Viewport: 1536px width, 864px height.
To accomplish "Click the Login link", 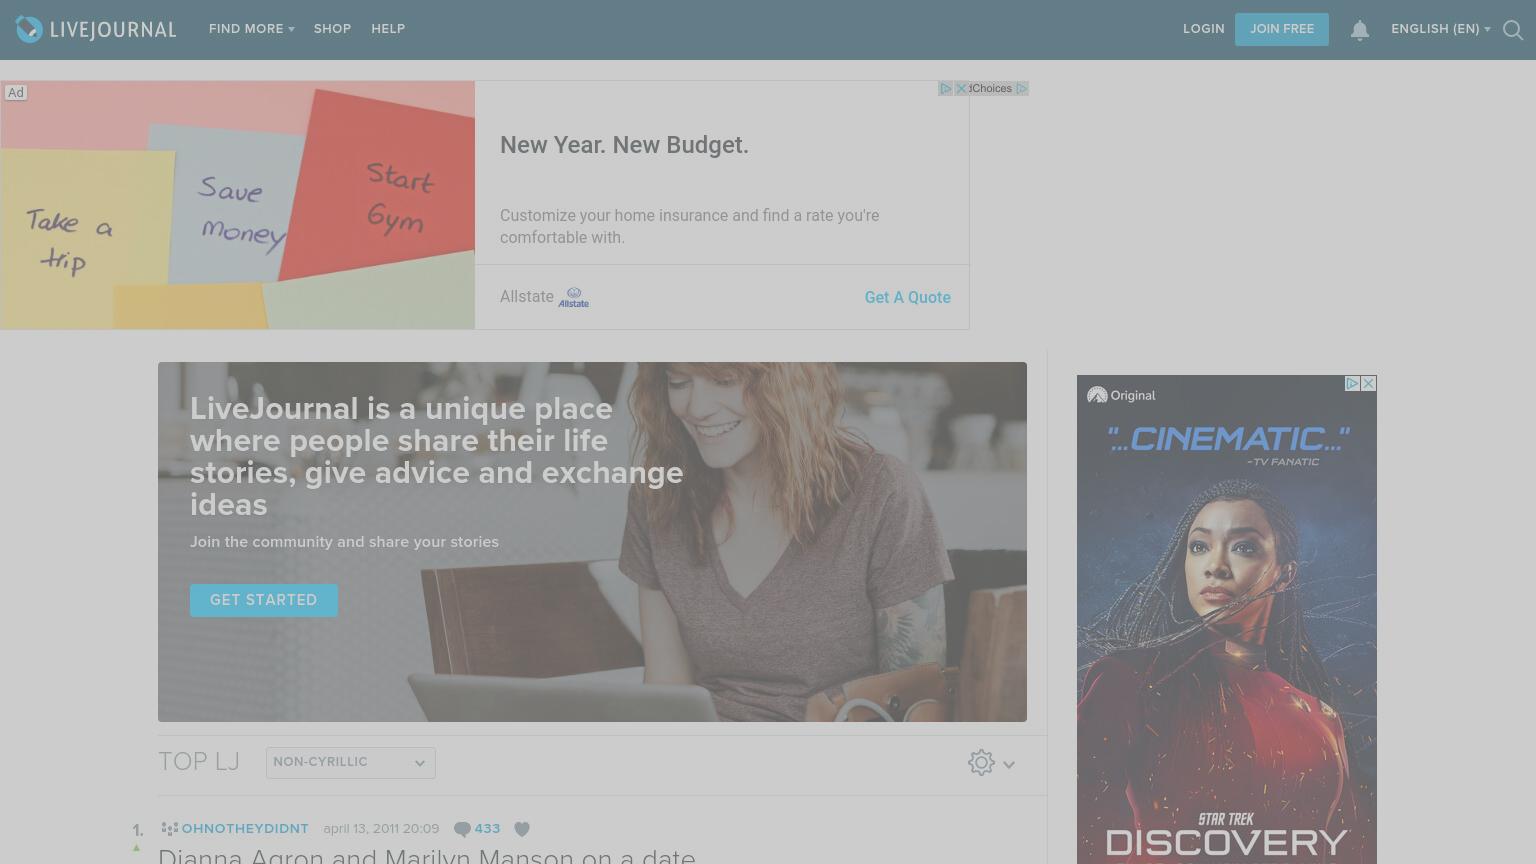I will tap(1204, 29).
